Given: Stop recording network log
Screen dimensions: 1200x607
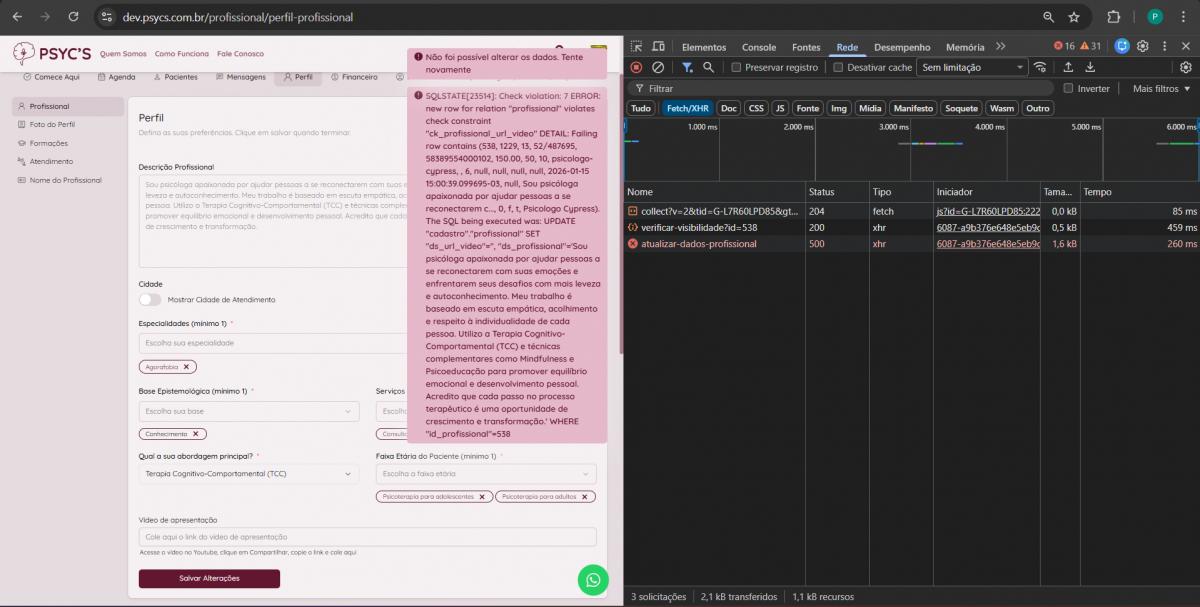Looking at the screenshot, I should (x=636, y=67).
